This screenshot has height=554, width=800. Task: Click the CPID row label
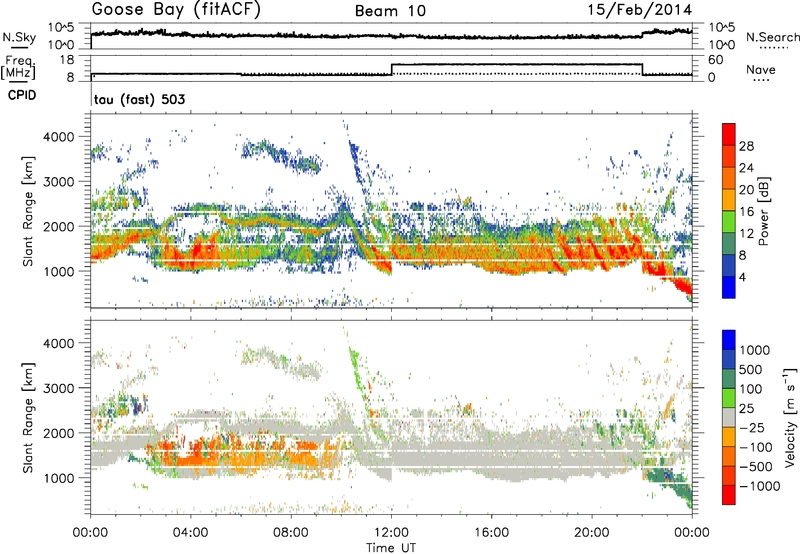pos(22,95)
